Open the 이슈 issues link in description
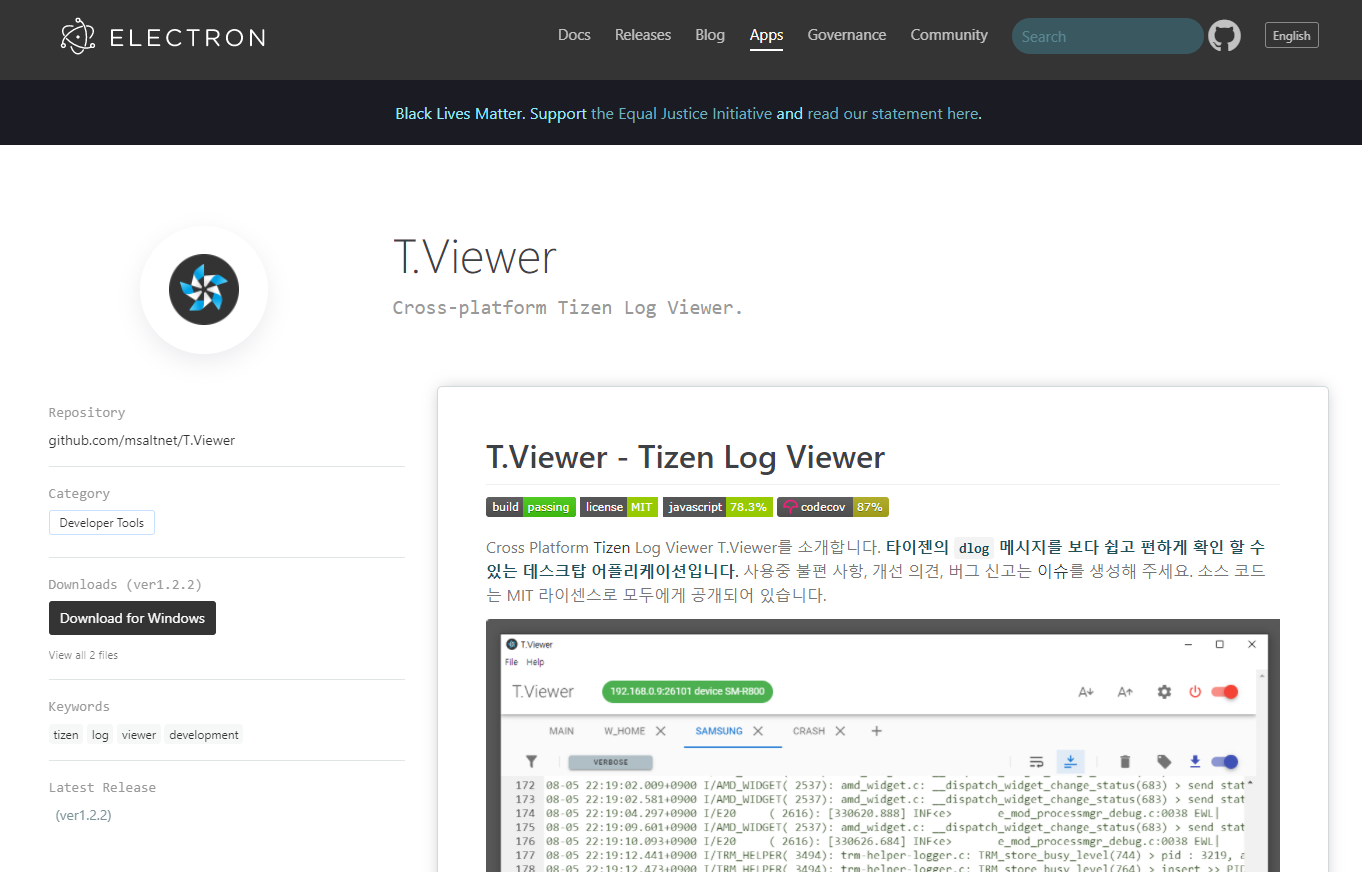 click(x=1053, y=571)
